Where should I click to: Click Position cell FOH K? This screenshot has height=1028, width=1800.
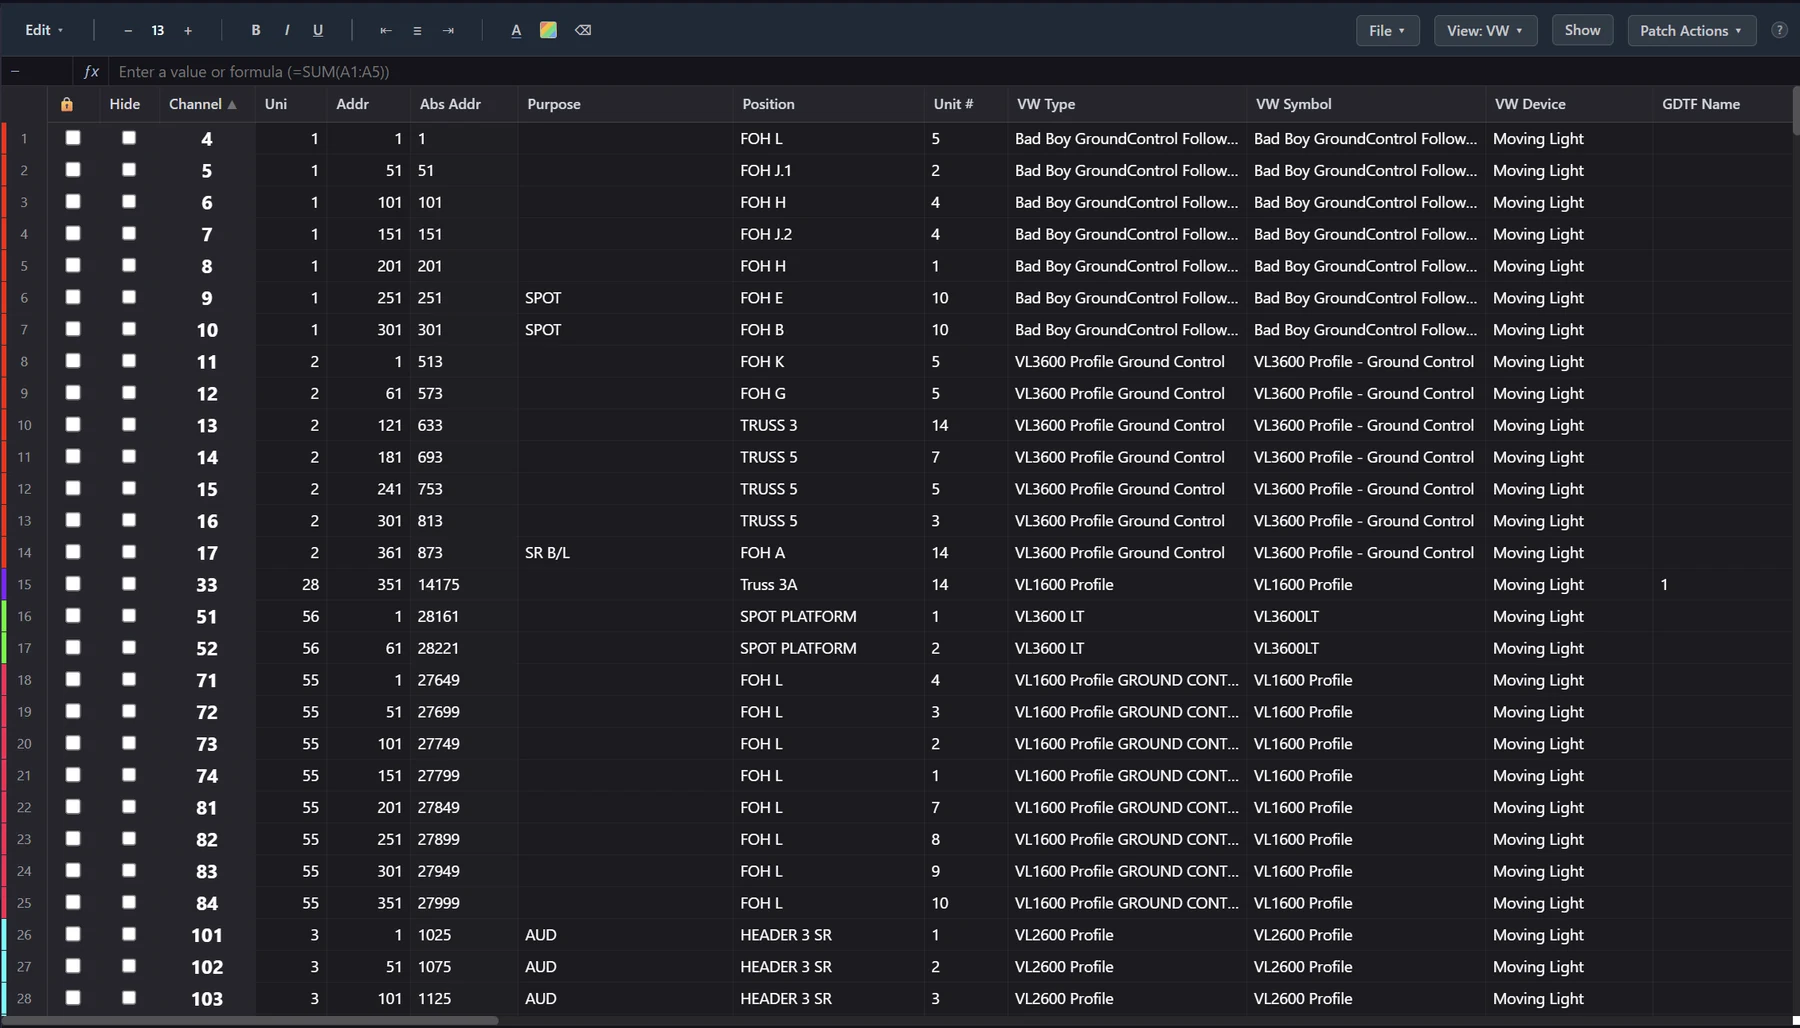829,361
